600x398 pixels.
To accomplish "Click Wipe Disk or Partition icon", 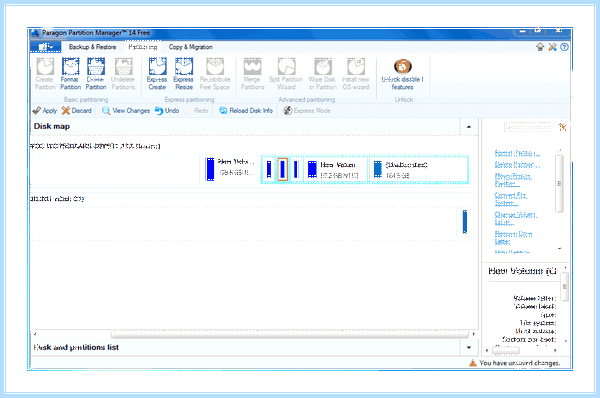I will [x=323, y=74].
